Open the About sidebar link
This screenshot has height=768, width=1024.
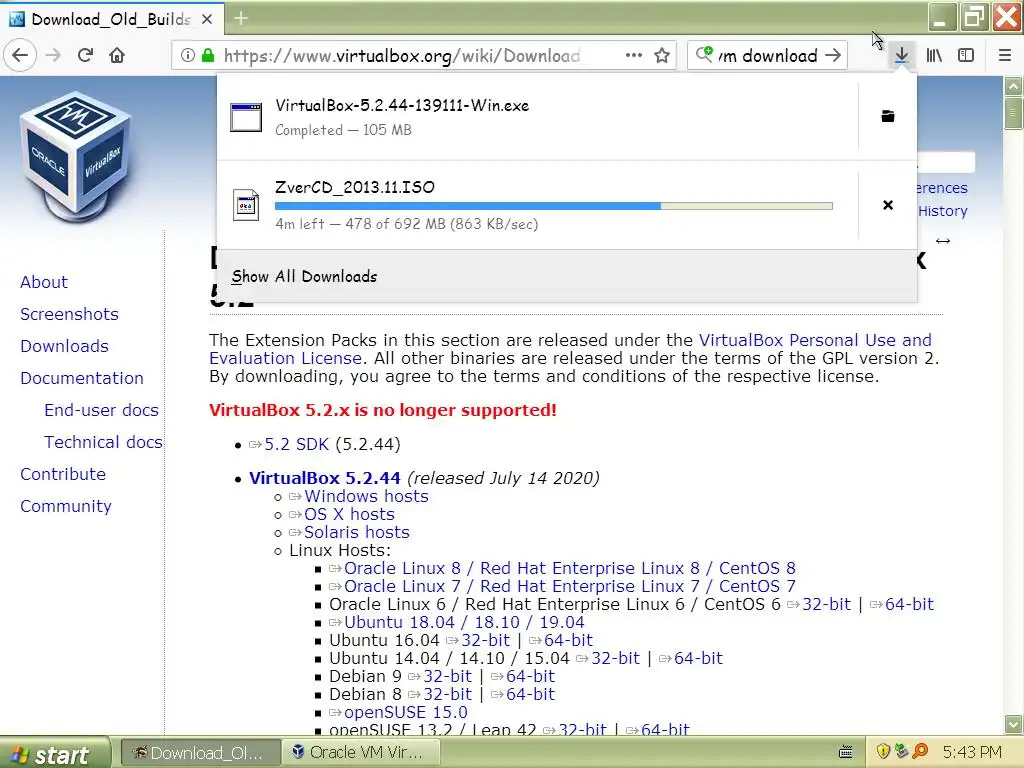[x=44, y=282]
